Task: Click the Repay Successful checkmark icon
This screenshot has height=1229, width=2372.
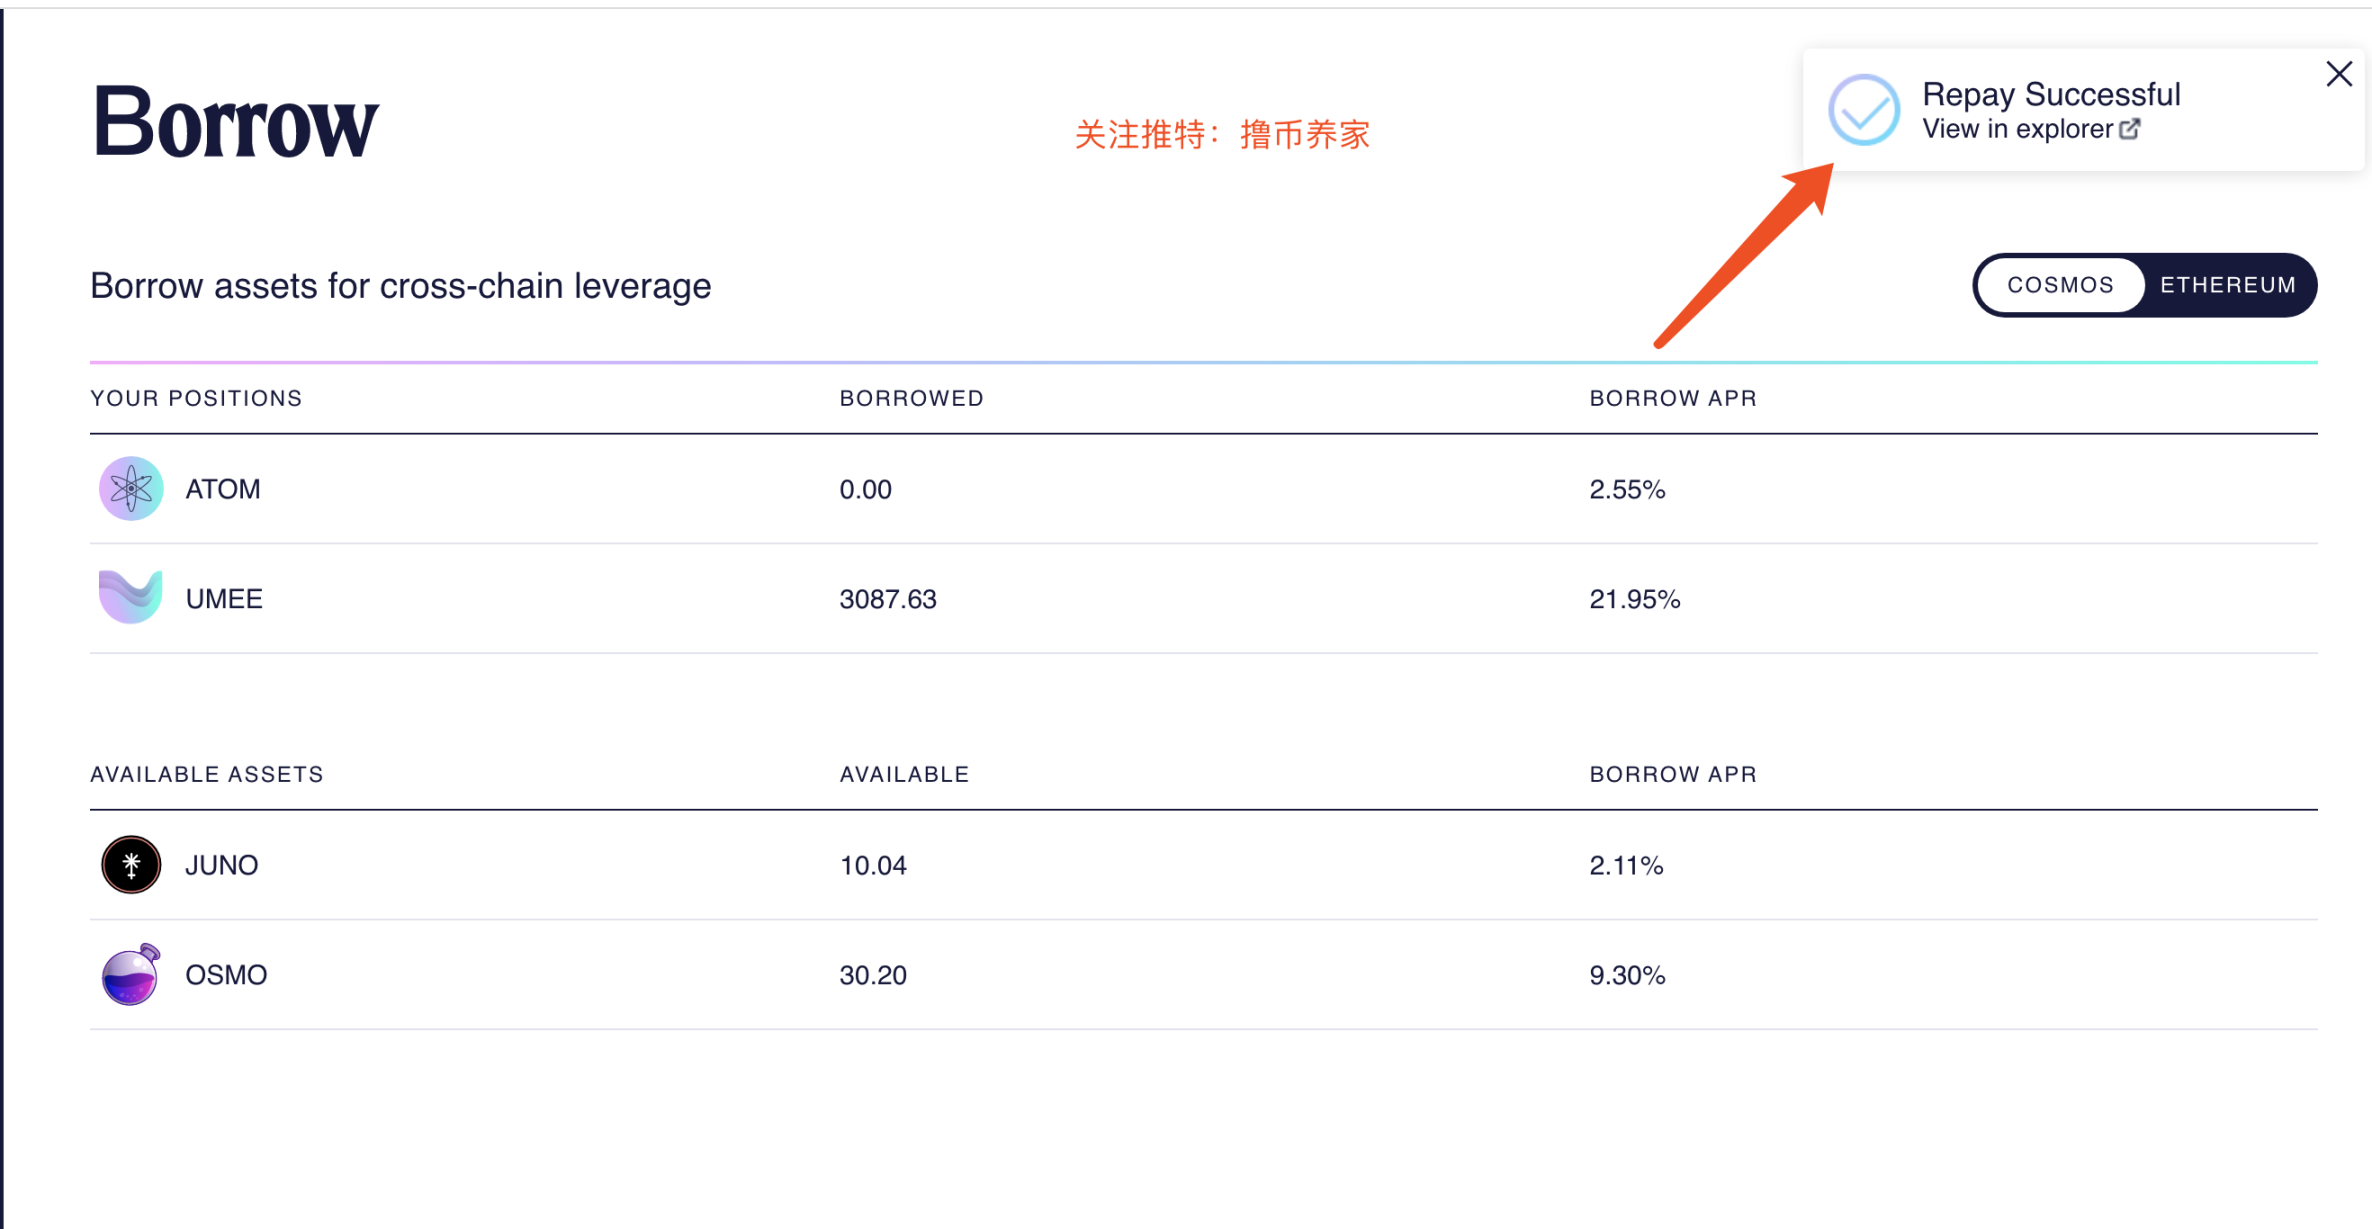Action: (x=1864, y=110)
